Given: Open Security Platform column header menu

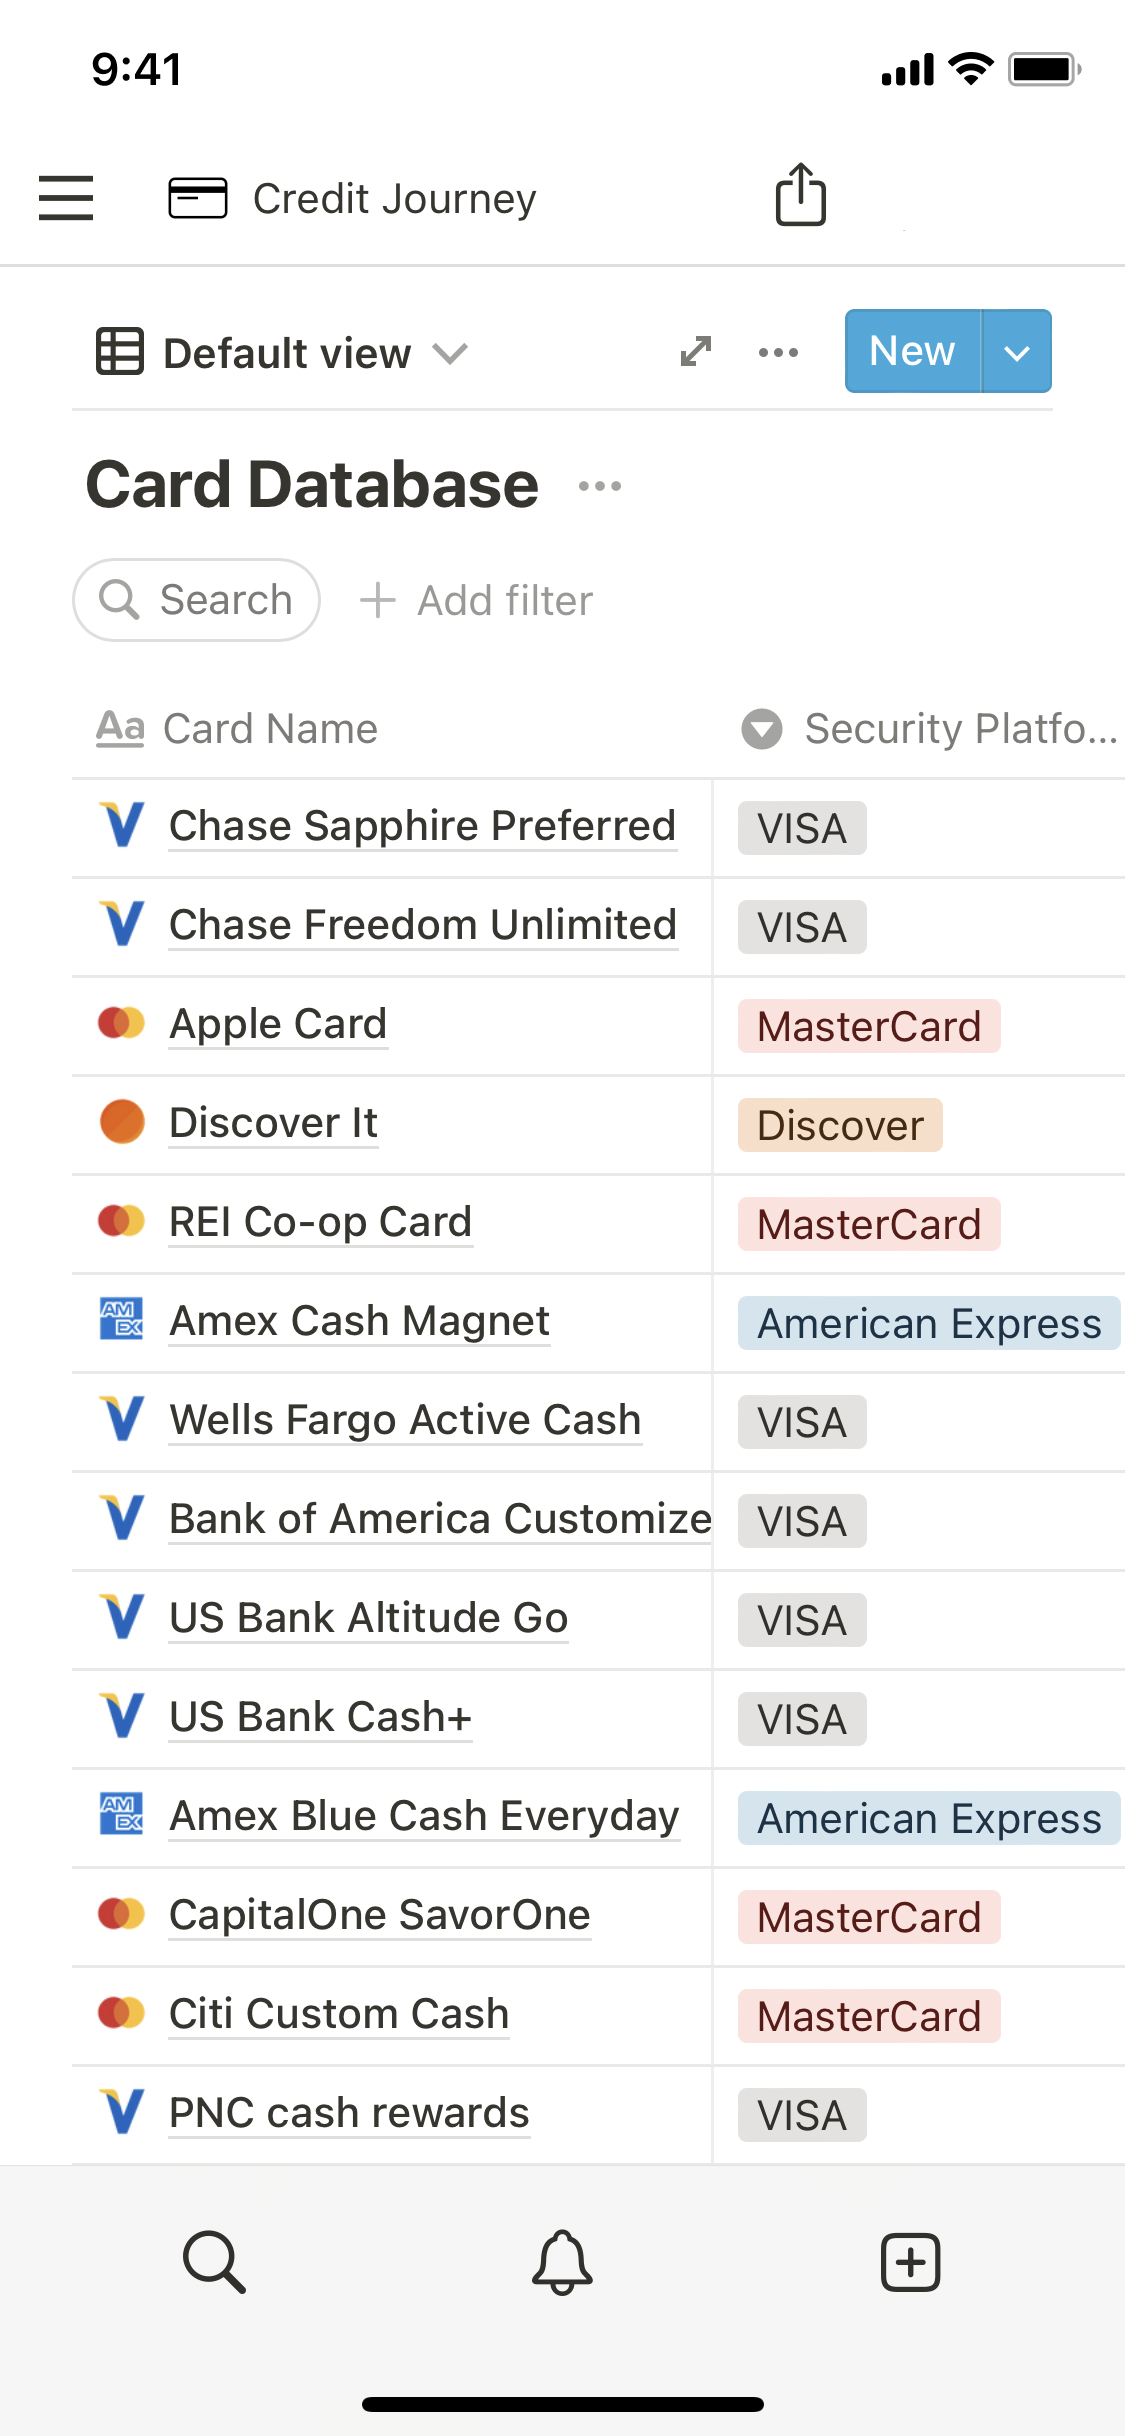Looking at the screenshot, I should pyautogui.click(x=930, y=728).
